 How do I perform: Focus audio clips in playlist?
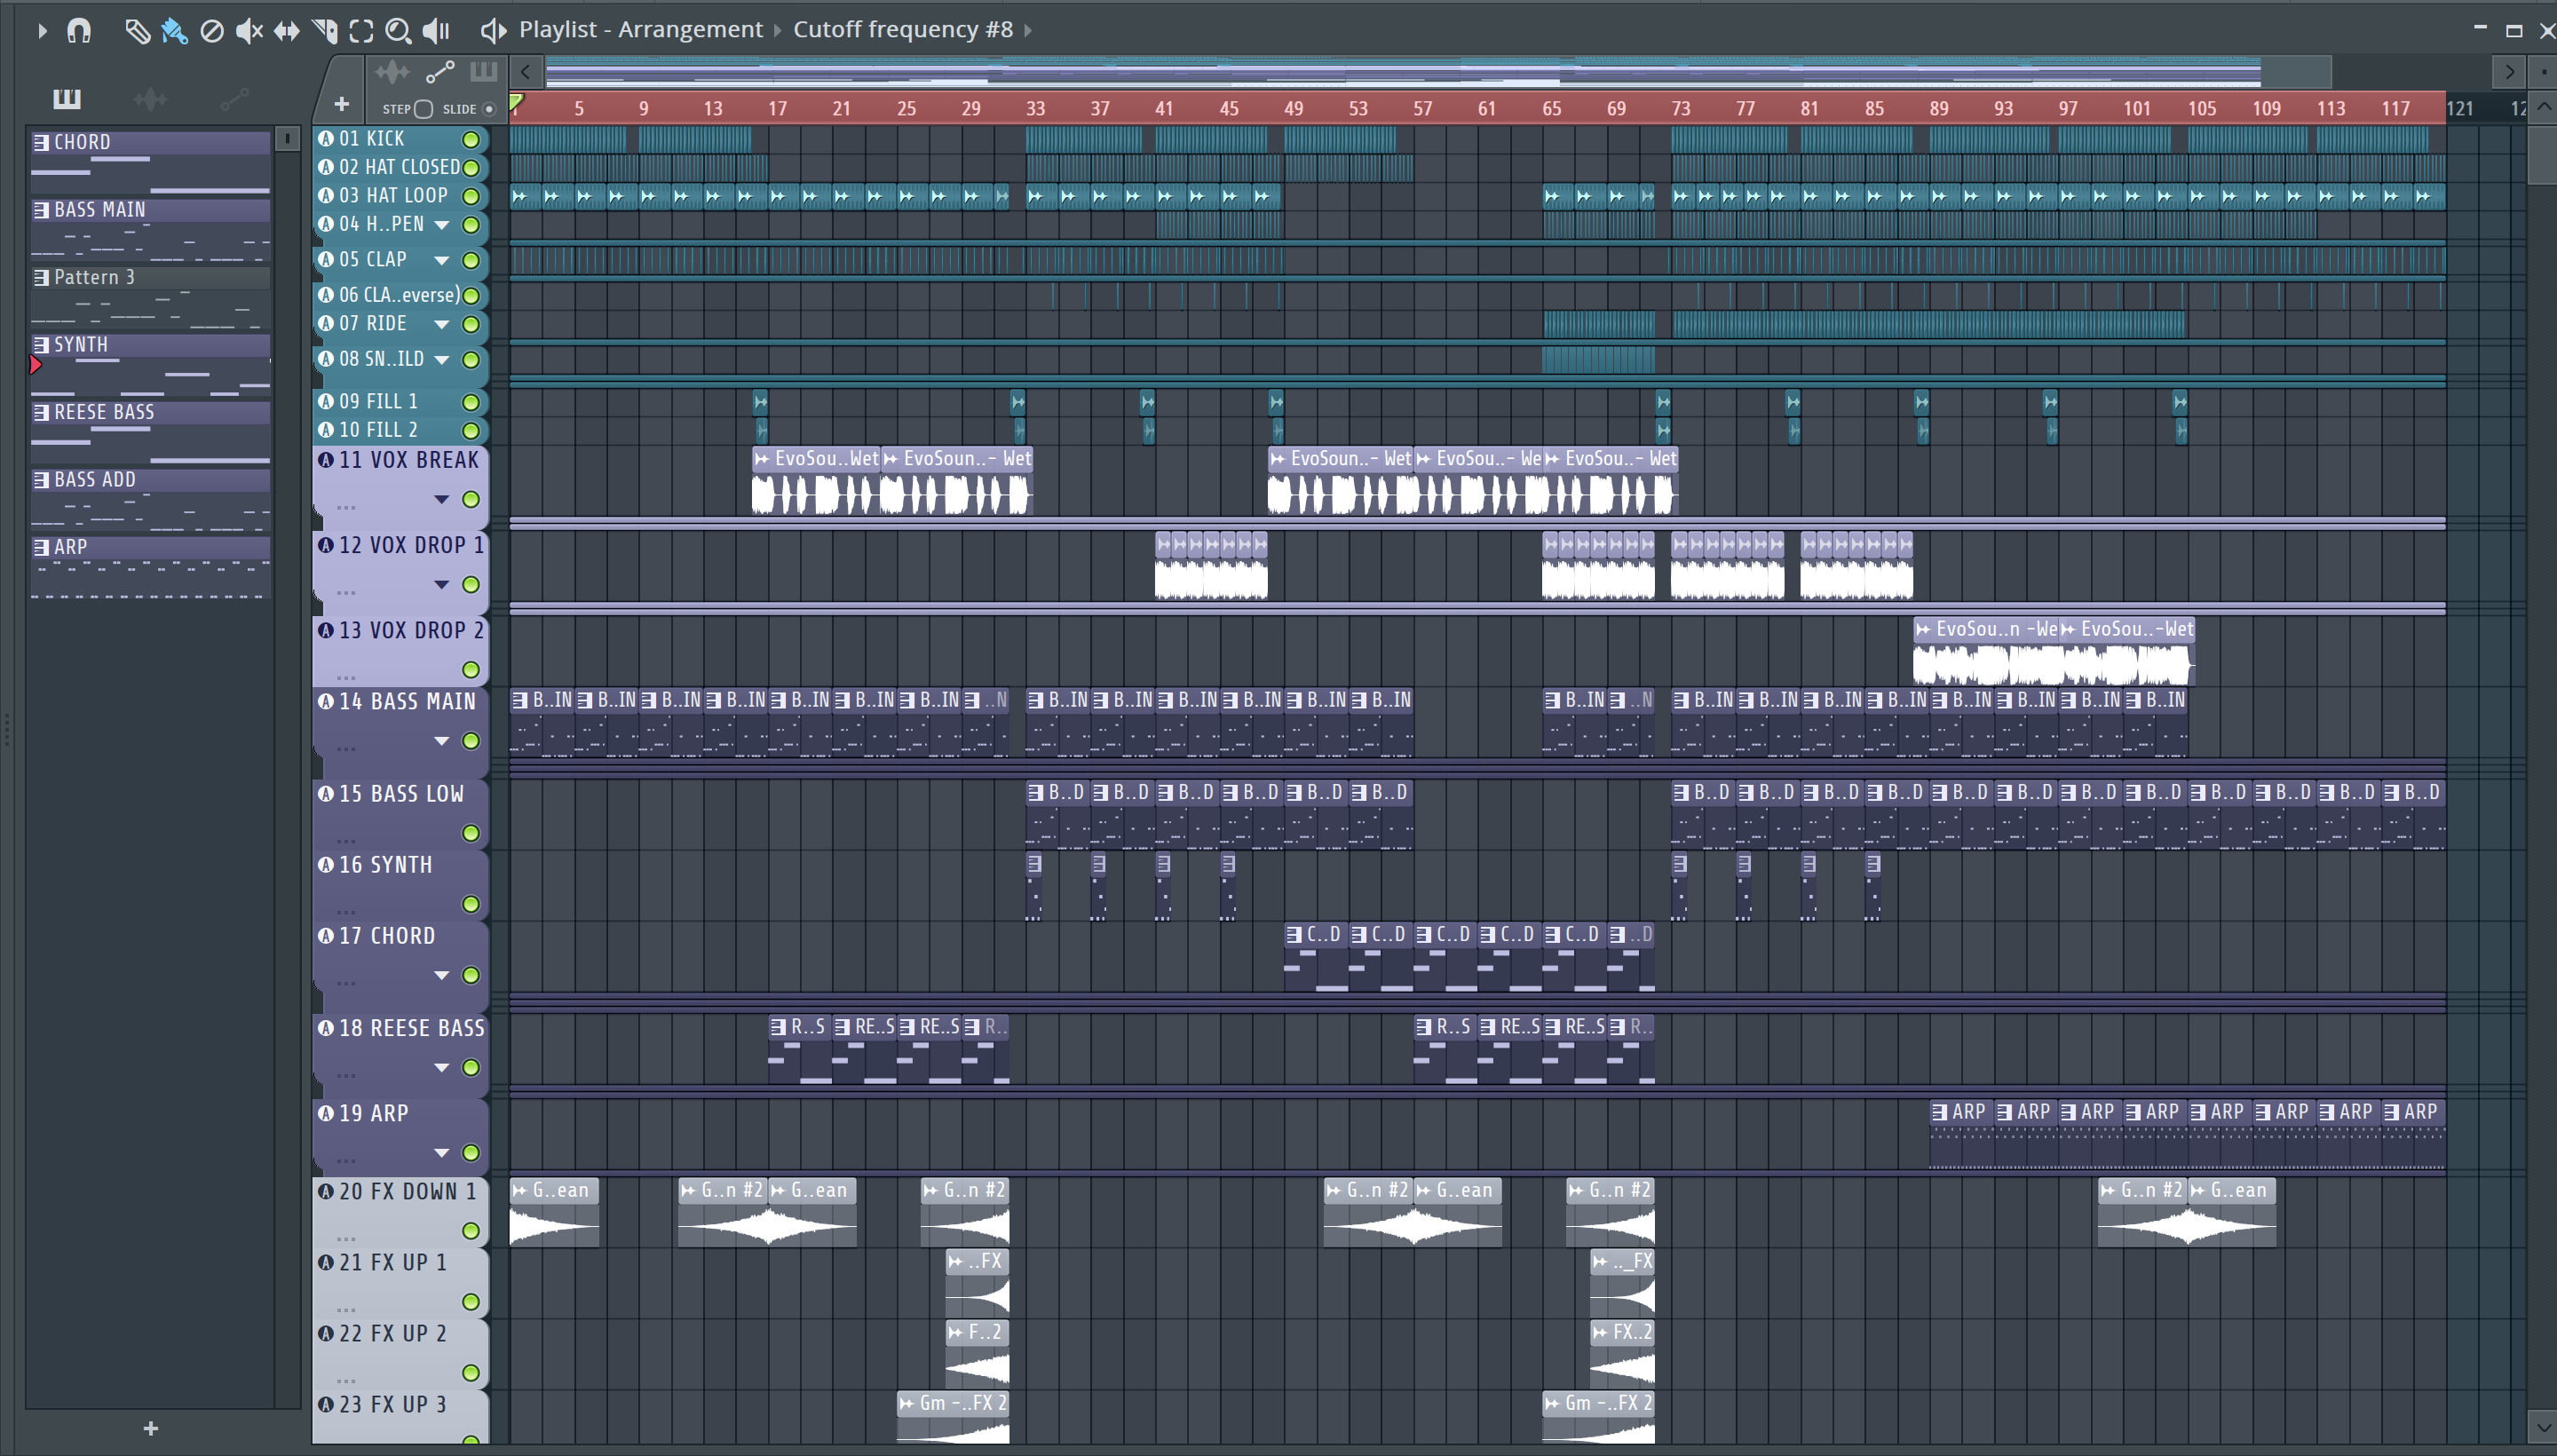[x=392, y=72]
